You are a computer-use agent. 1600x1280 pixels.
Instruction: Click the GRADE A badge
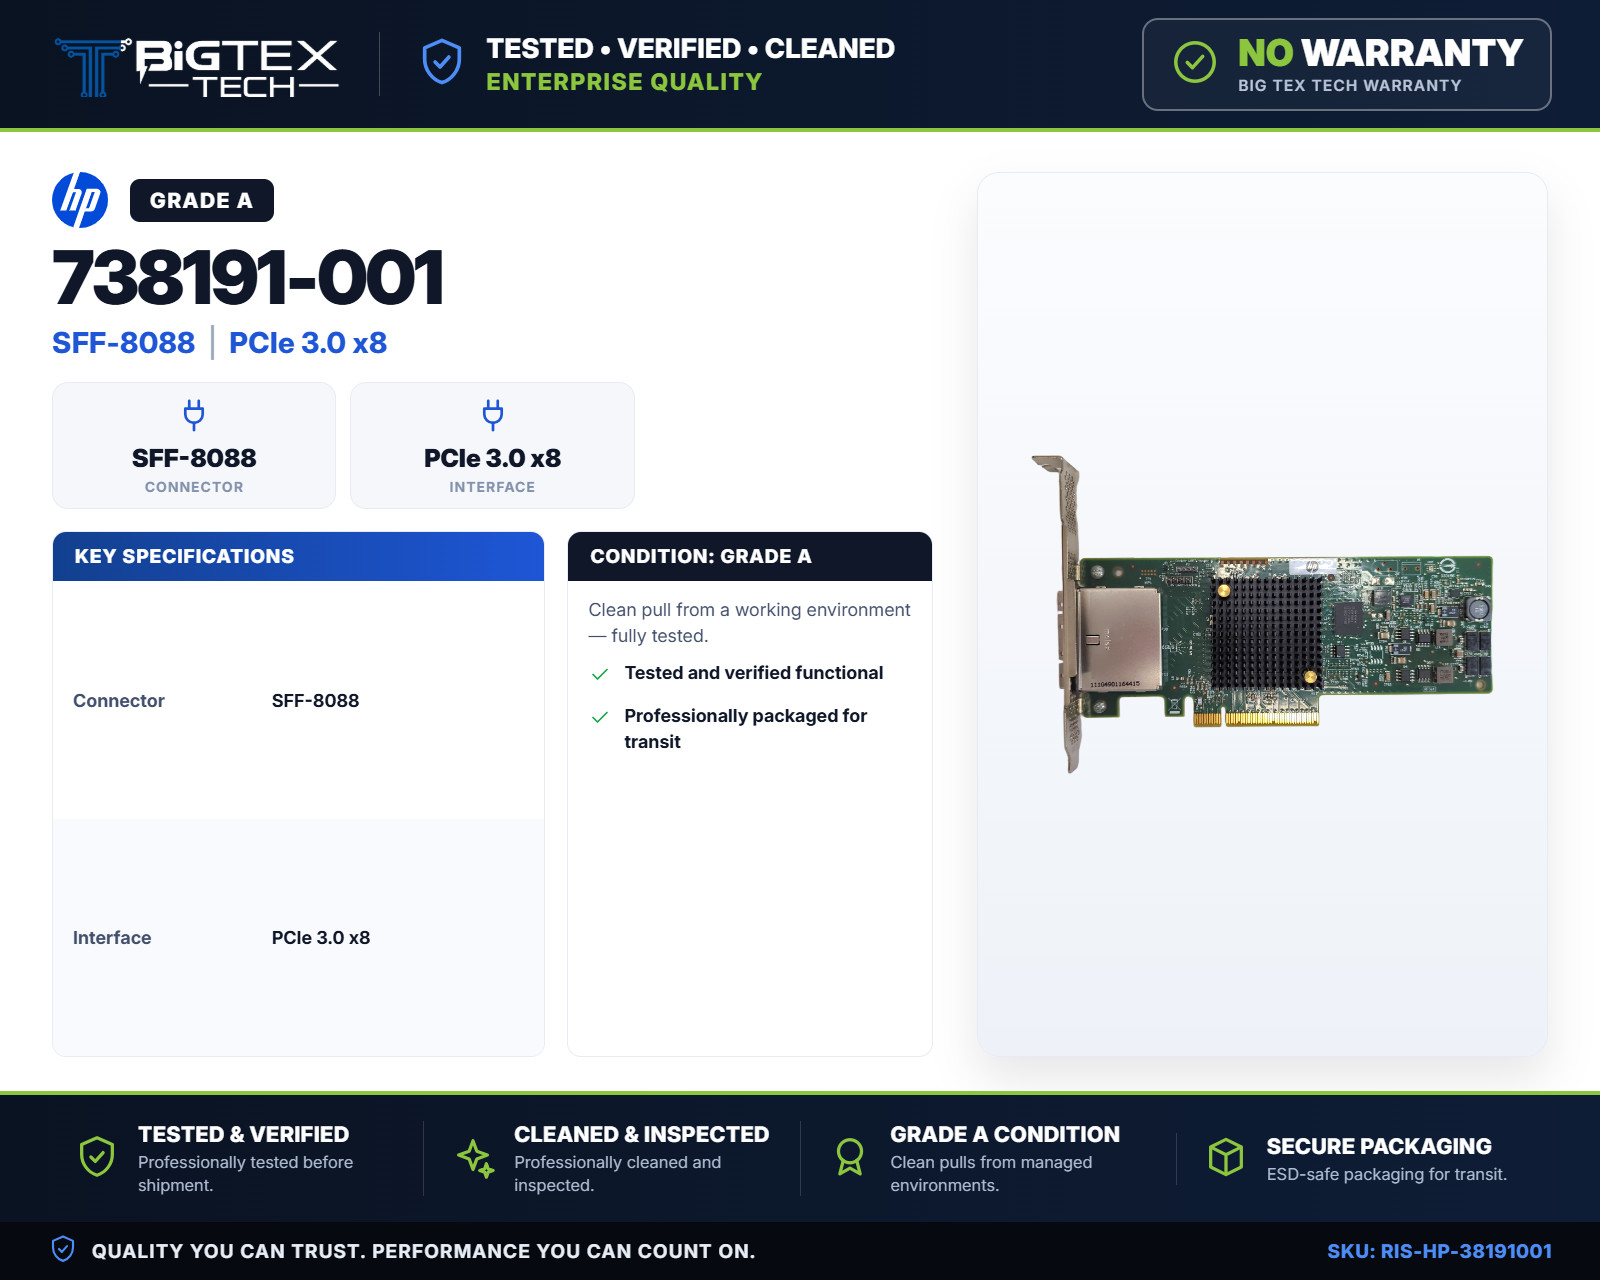(202, 200)
